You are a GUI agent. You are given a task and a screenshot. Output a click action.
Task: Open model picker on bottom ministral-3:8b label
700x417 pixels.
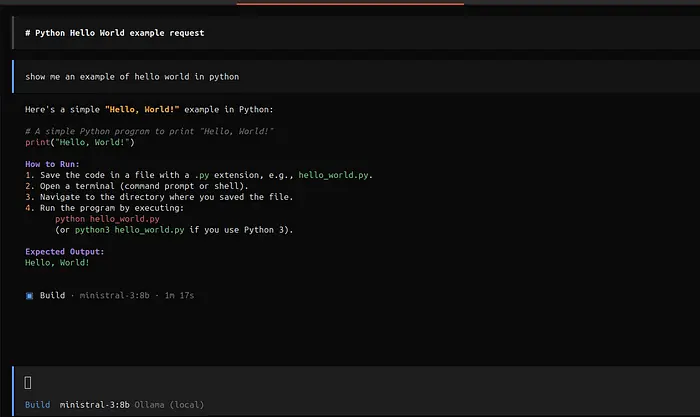point(94,404)
